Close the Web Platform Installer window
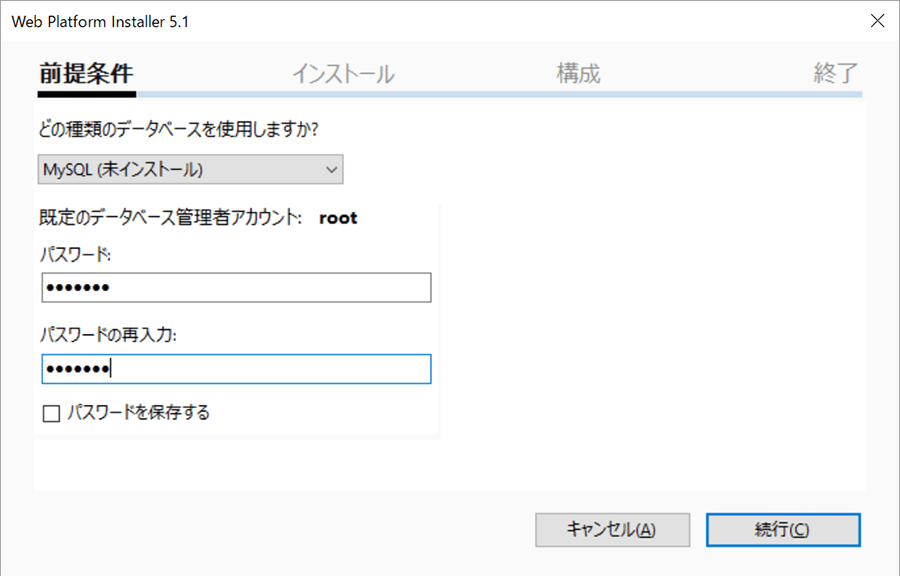Image resolution: width=900 pixels, height=576 pixels. point(877,21)
